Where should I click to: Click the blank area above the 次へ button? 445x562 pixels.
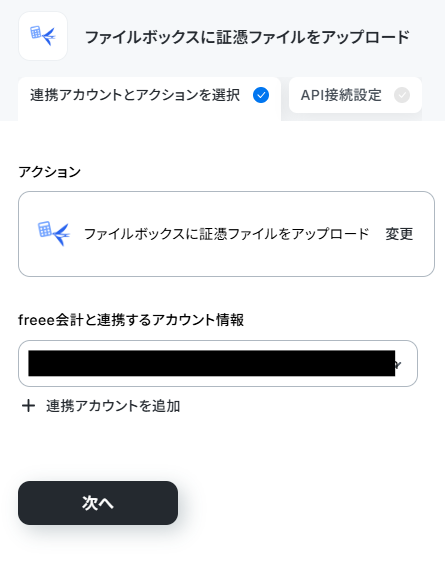pyautogui.click(x=222, y=448)
